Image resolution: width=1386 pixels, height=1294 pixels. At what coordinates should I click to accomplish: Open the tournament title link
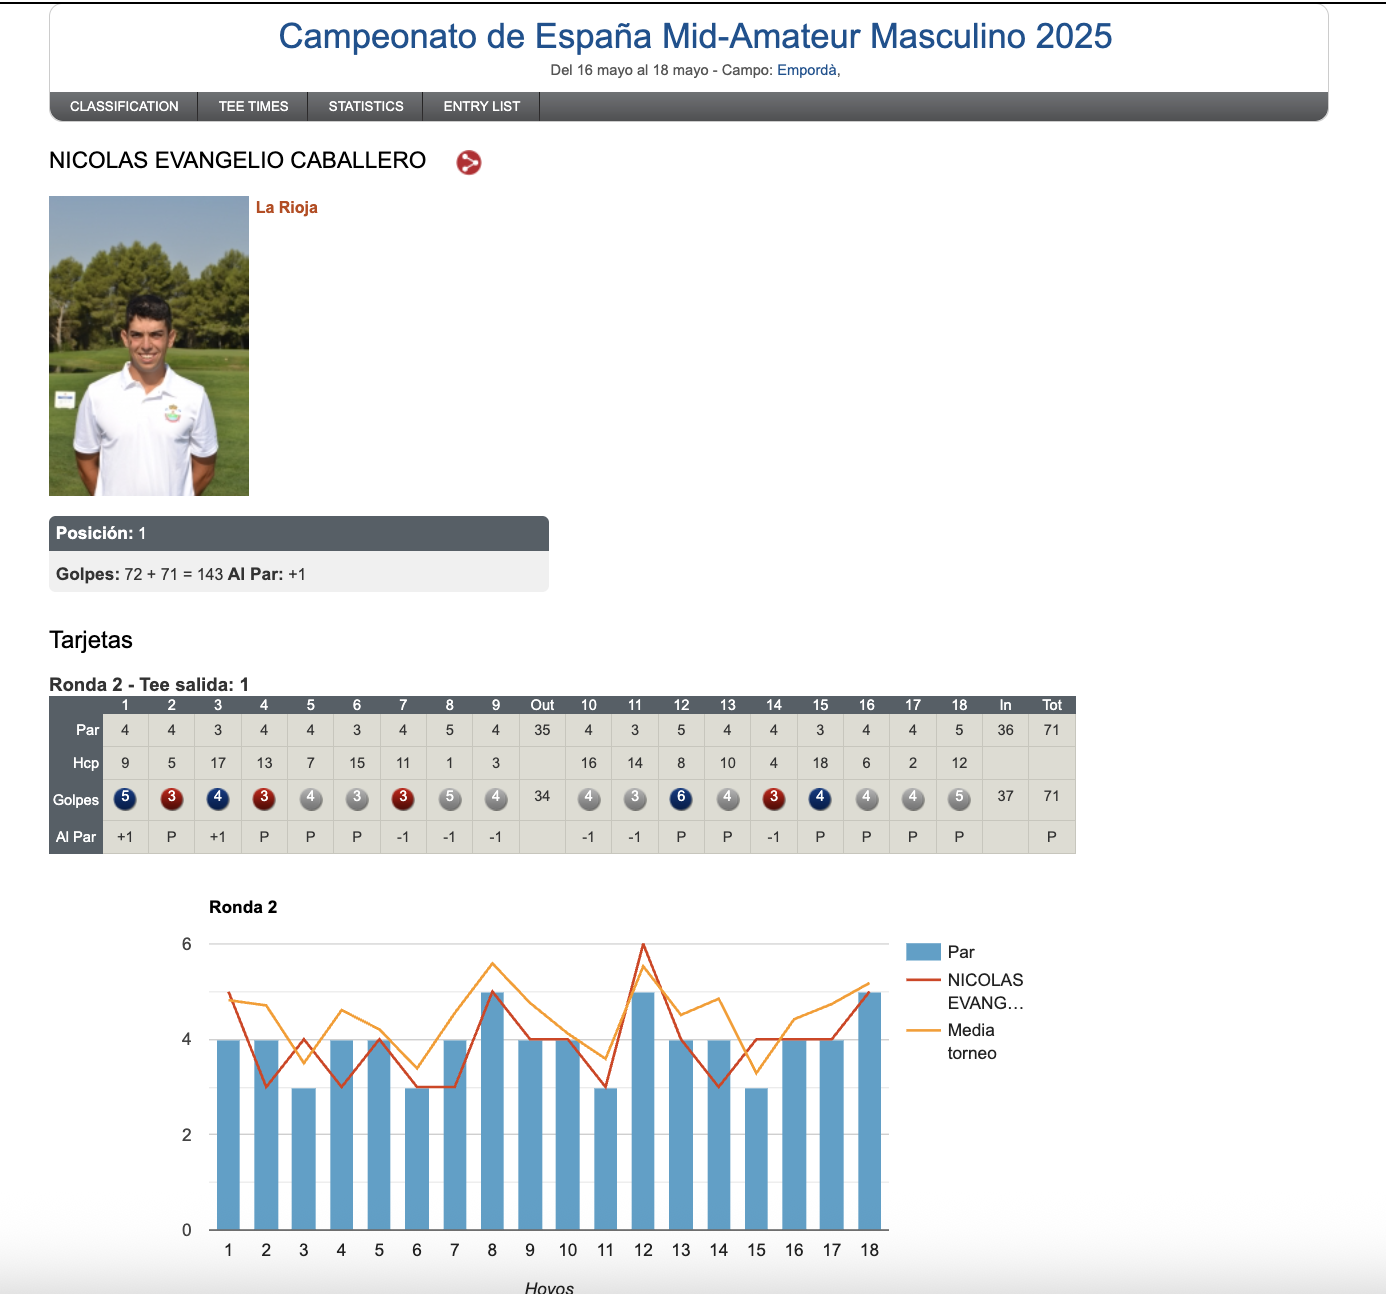coord(694,36)
